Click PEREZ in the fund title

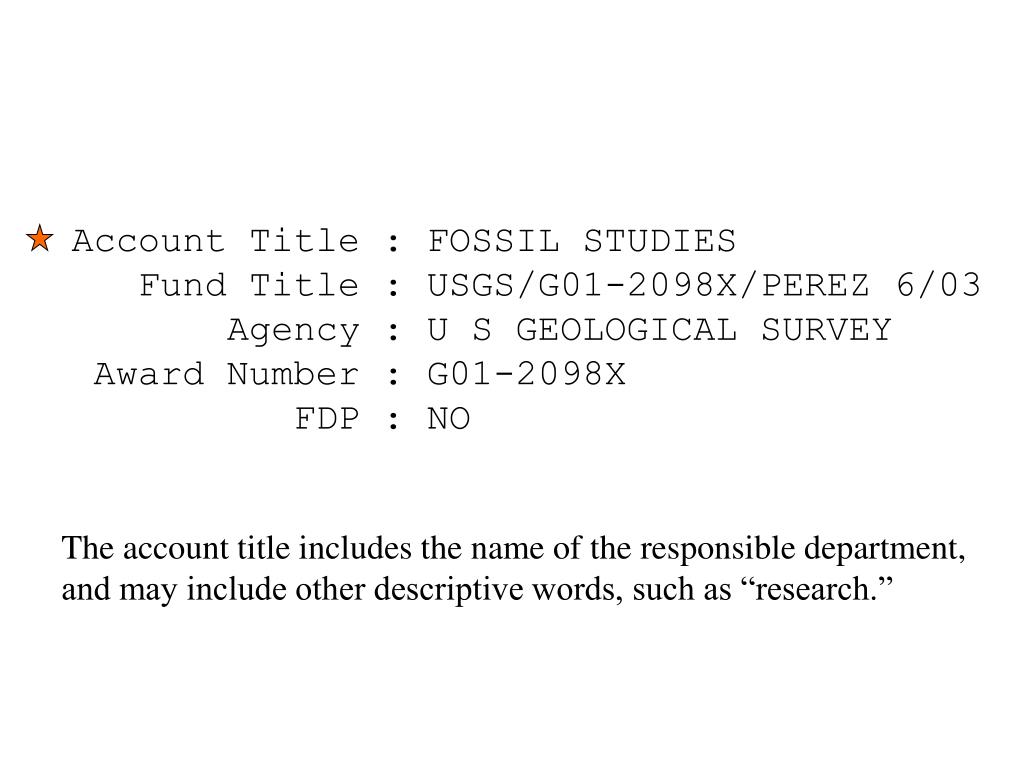point(816,286)
